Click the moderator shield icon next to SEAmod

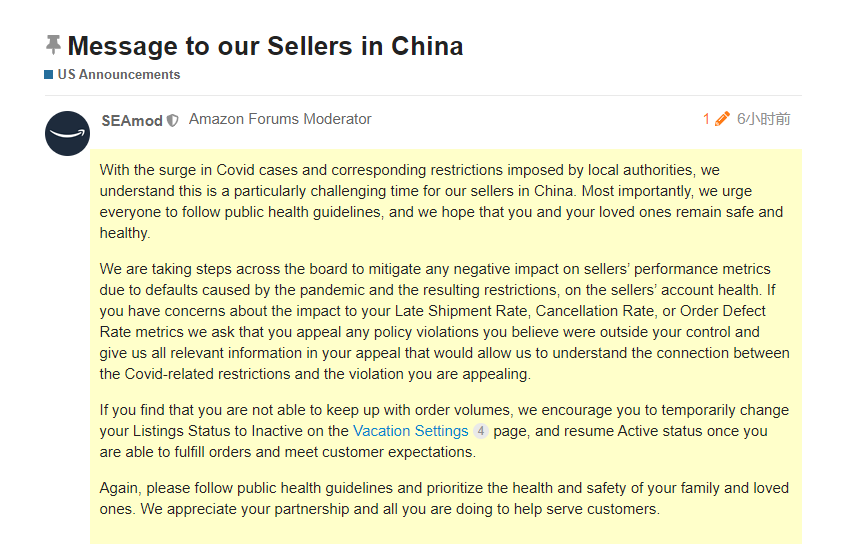point(173,120)
